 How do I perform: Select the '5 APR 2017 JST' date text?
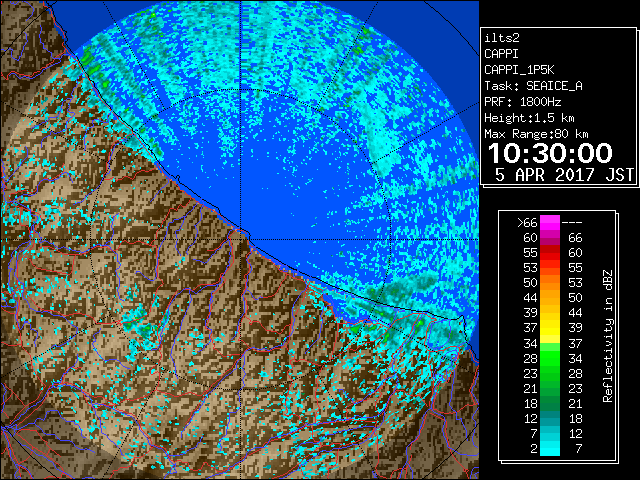pyautogui.click(x=564, y=175)
